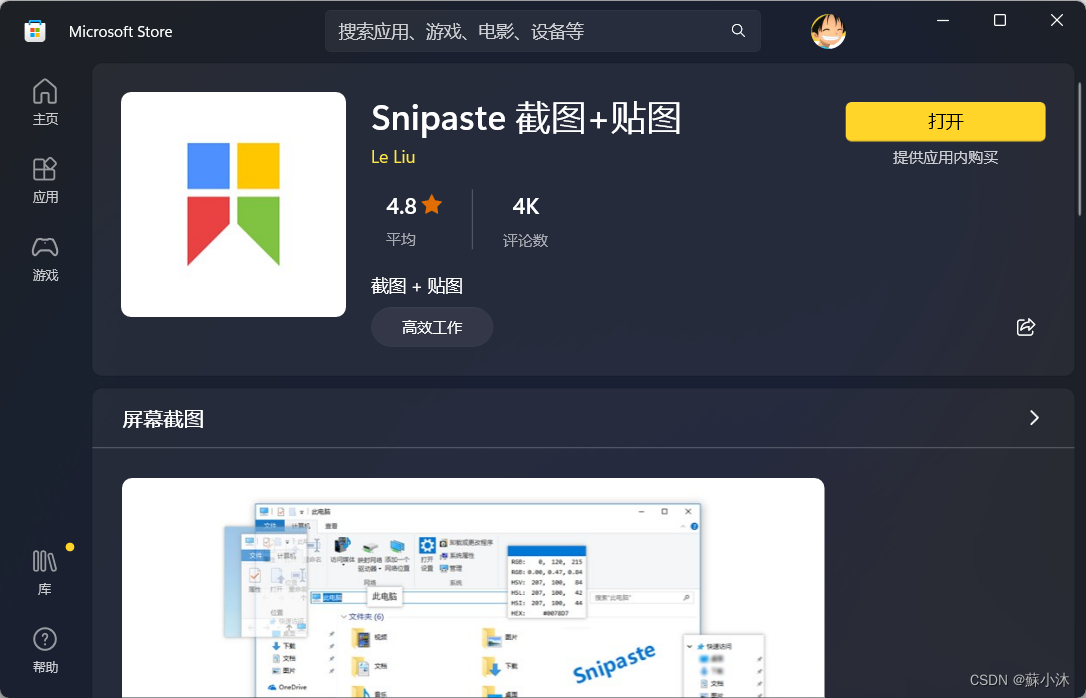Minimize the Microsoft Store window
The width and height of the screenshot is (1086, 698).
(943, 21)
